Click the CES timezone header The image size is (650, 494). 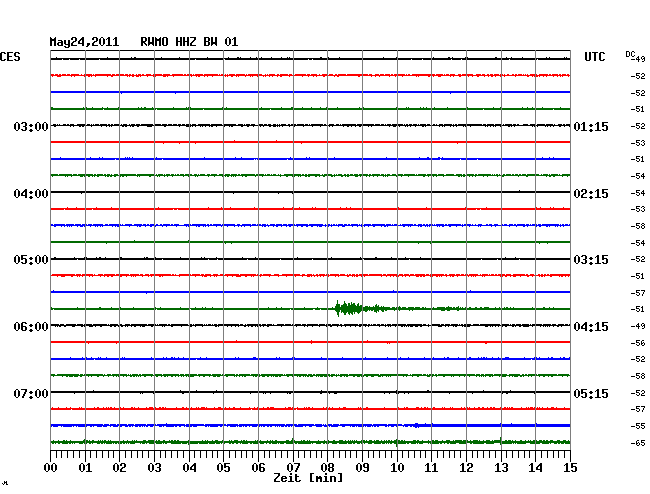10,57
